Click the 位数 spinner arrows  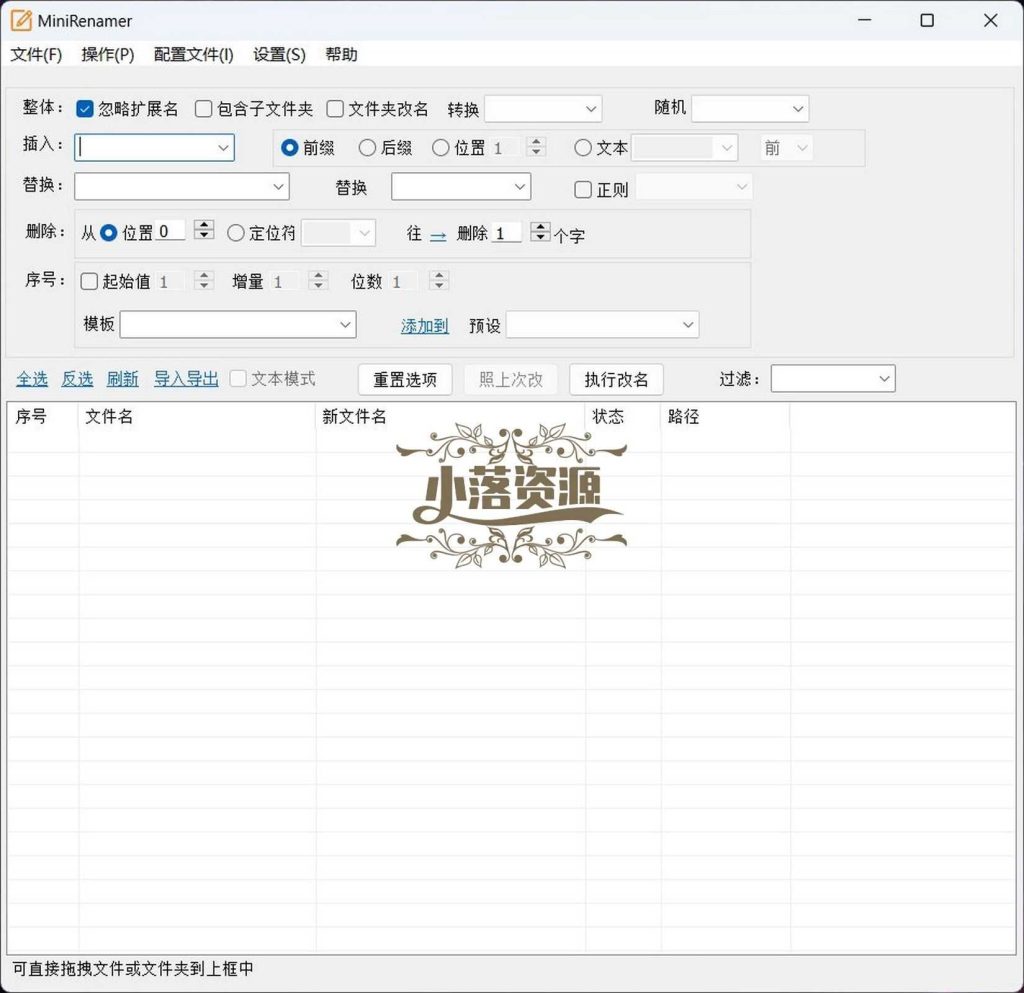(x=439, y=281)
